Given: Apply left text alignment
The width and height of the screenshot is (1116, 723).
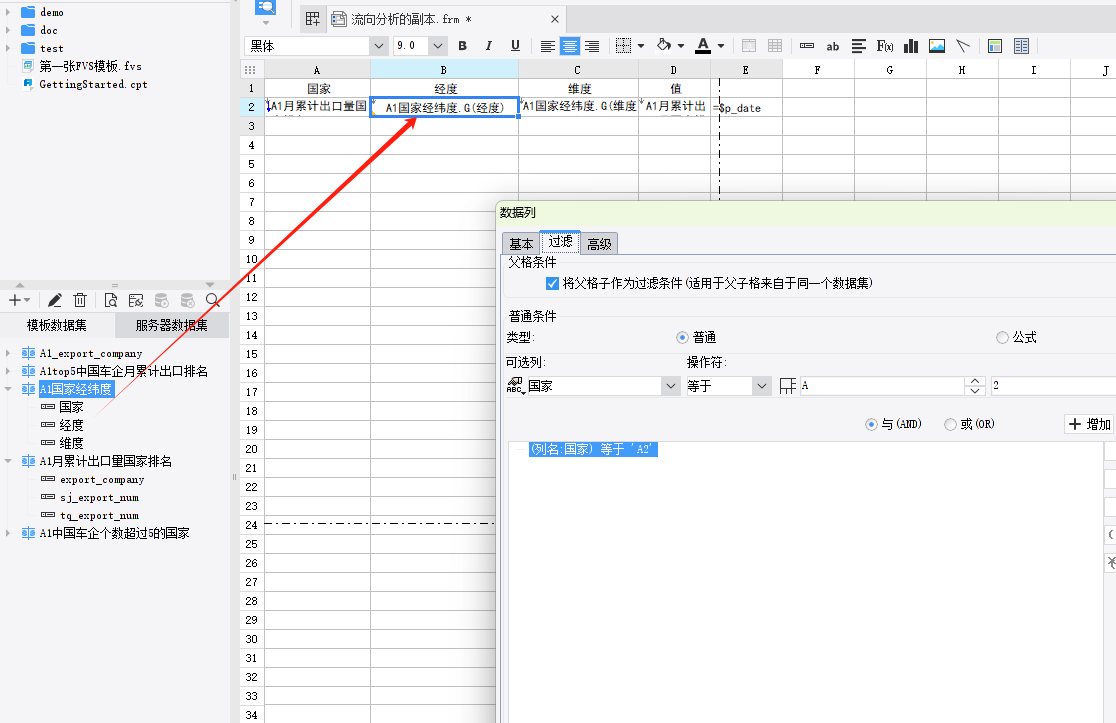Looking at the screenshot, I should [547, 46].
